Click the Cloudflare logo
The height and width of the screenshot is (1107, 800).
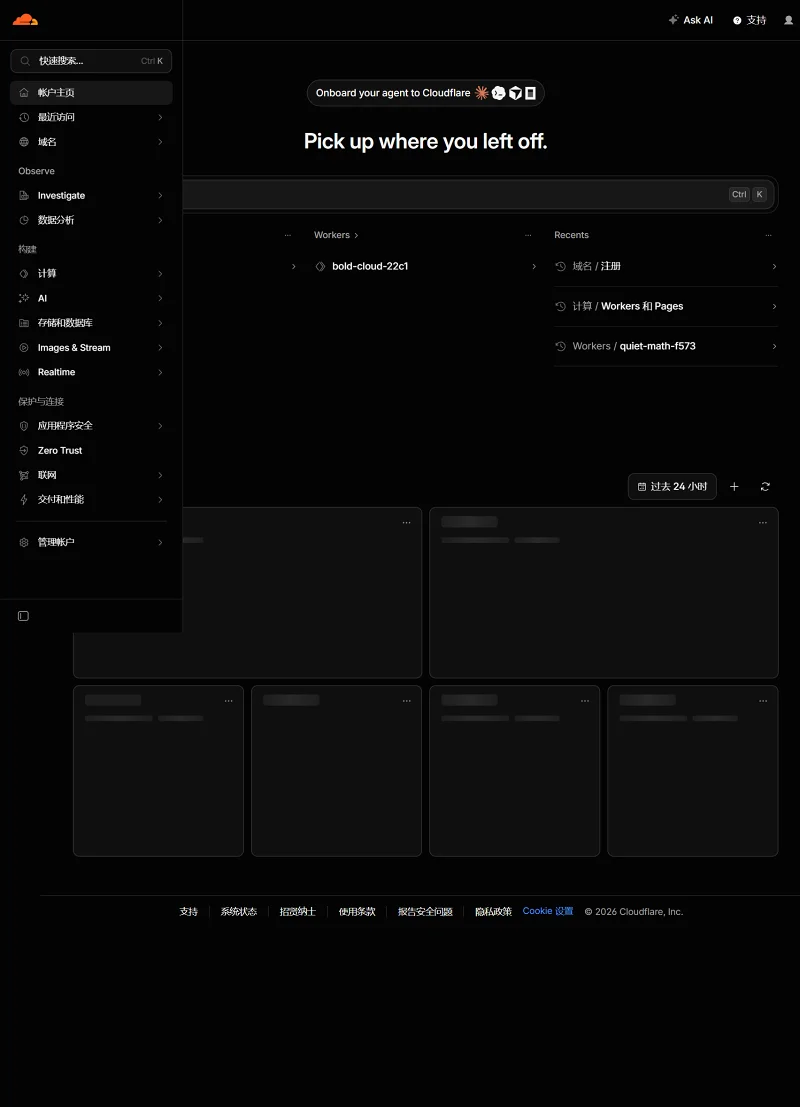25,20
